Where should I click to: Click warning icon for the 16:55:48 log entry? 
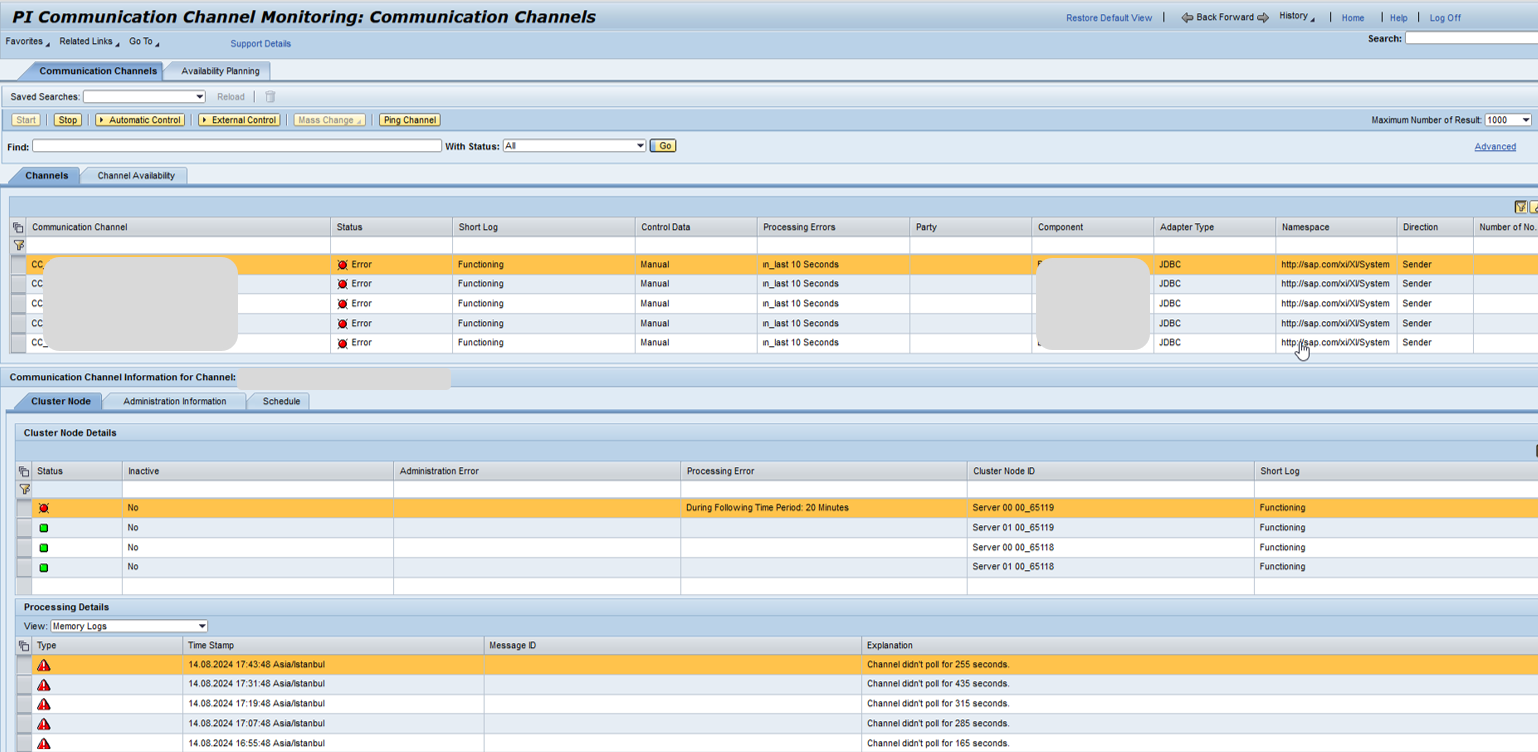(x=44, y=744)
